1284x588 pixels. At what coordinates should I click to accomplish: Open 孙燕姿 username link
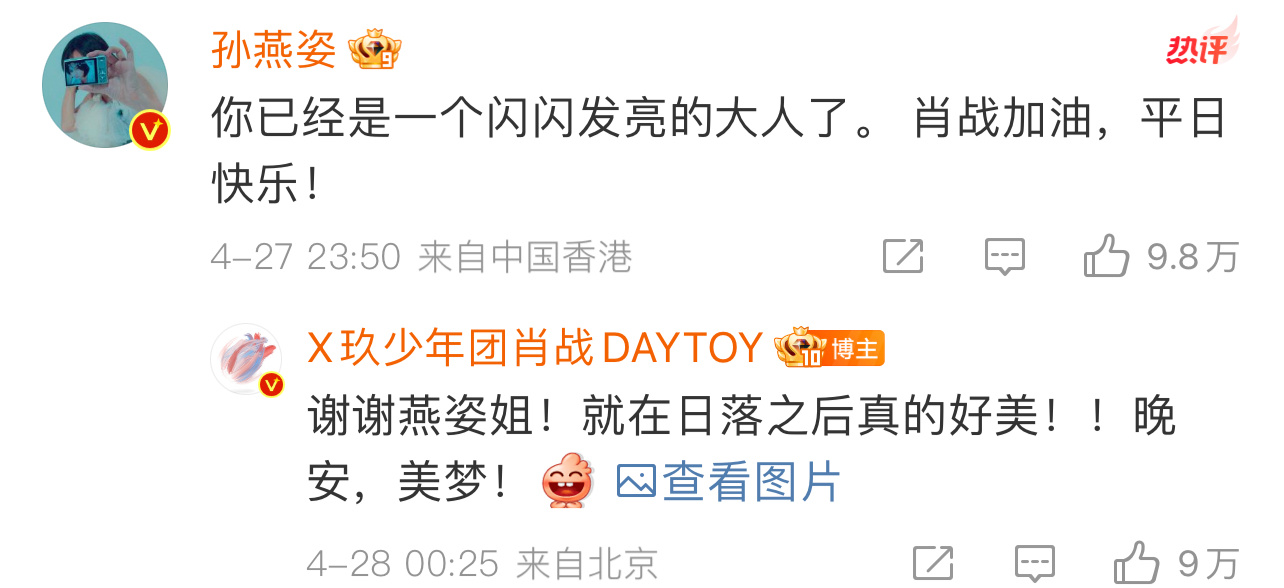pos(273,48)
